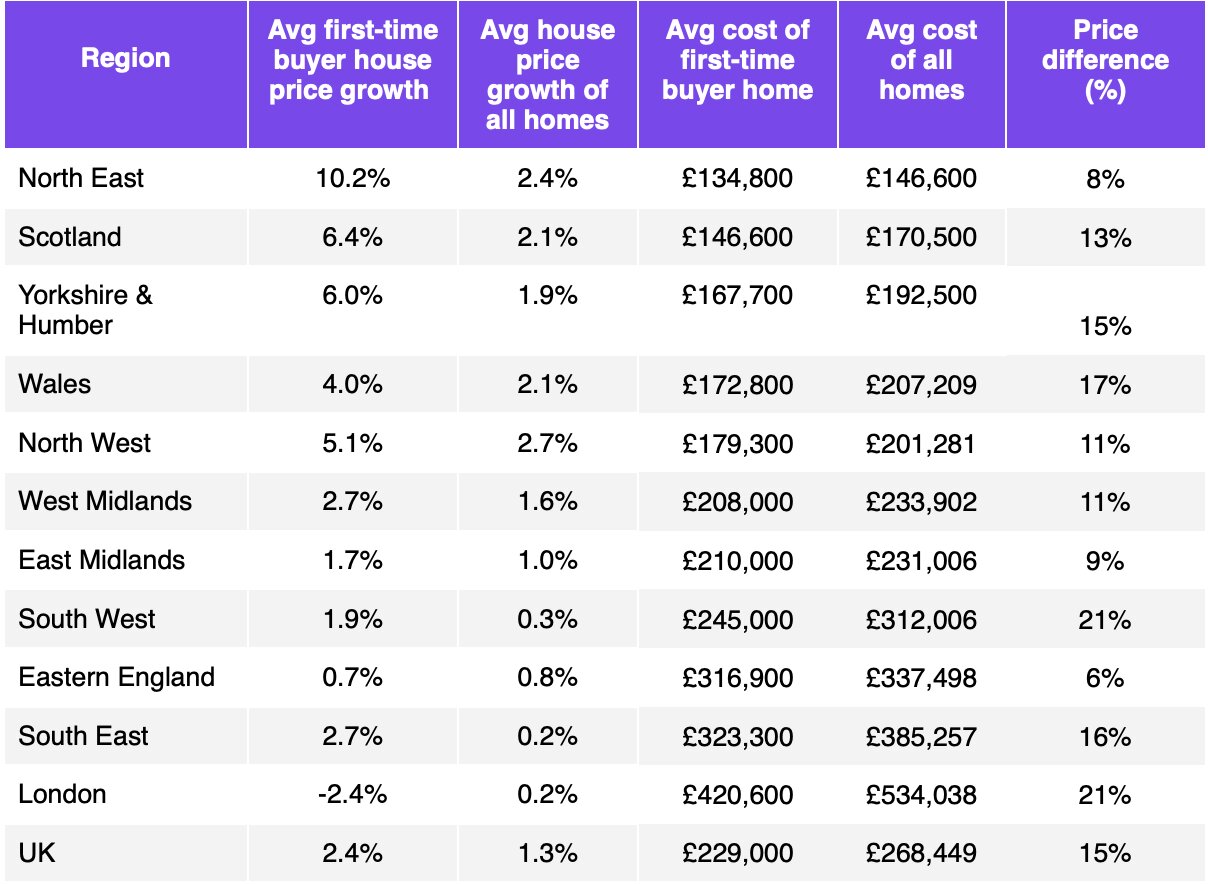Click the Avg cost of first-time buyer home header
The height and width of the screenshot is (884, 1208).
[x=738, y=60]
